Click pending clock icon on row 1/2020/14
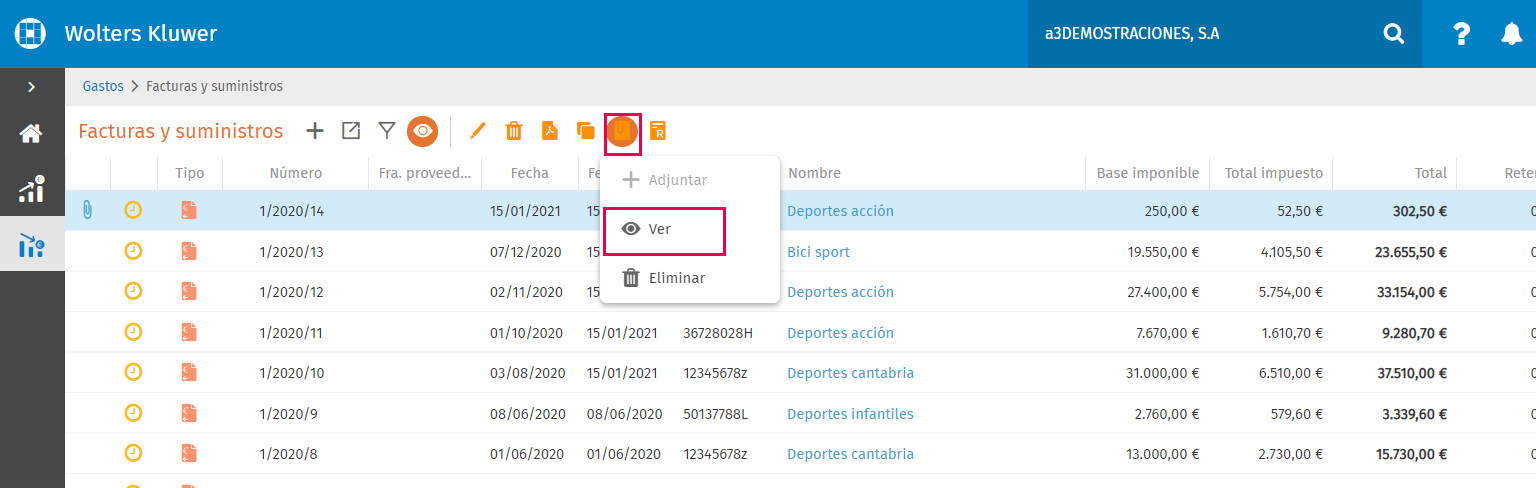This screenshot has width=1536, height=488. pyautogui.click(x=133, y=211)
